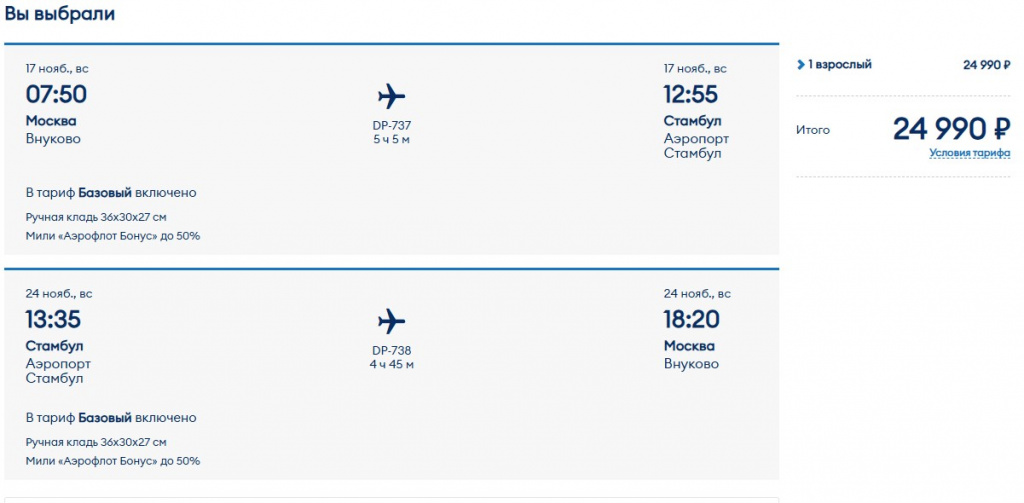This screenshot has height=503, width=1024.
Task: Click the 4 ч 45 м flight duration
Action: click(x=391, y=364)
